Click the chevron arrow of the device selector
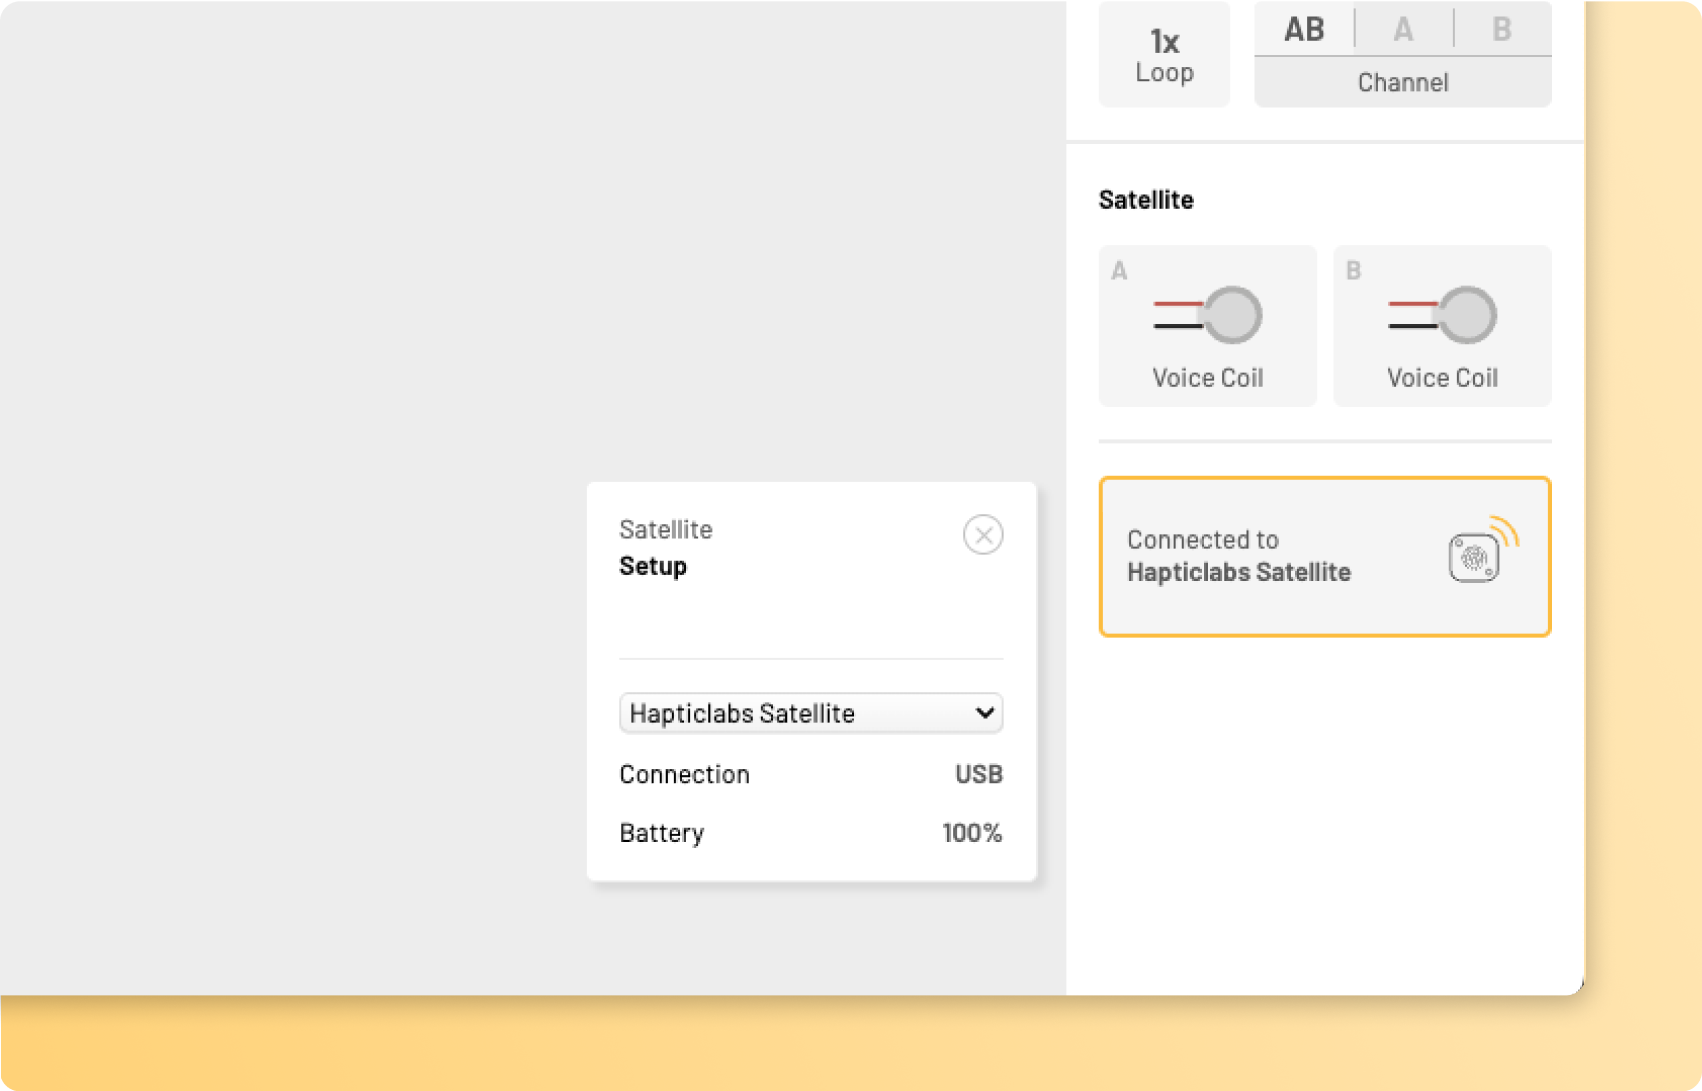Viewport: 1702px width, 1091px height. pos(984,713)
